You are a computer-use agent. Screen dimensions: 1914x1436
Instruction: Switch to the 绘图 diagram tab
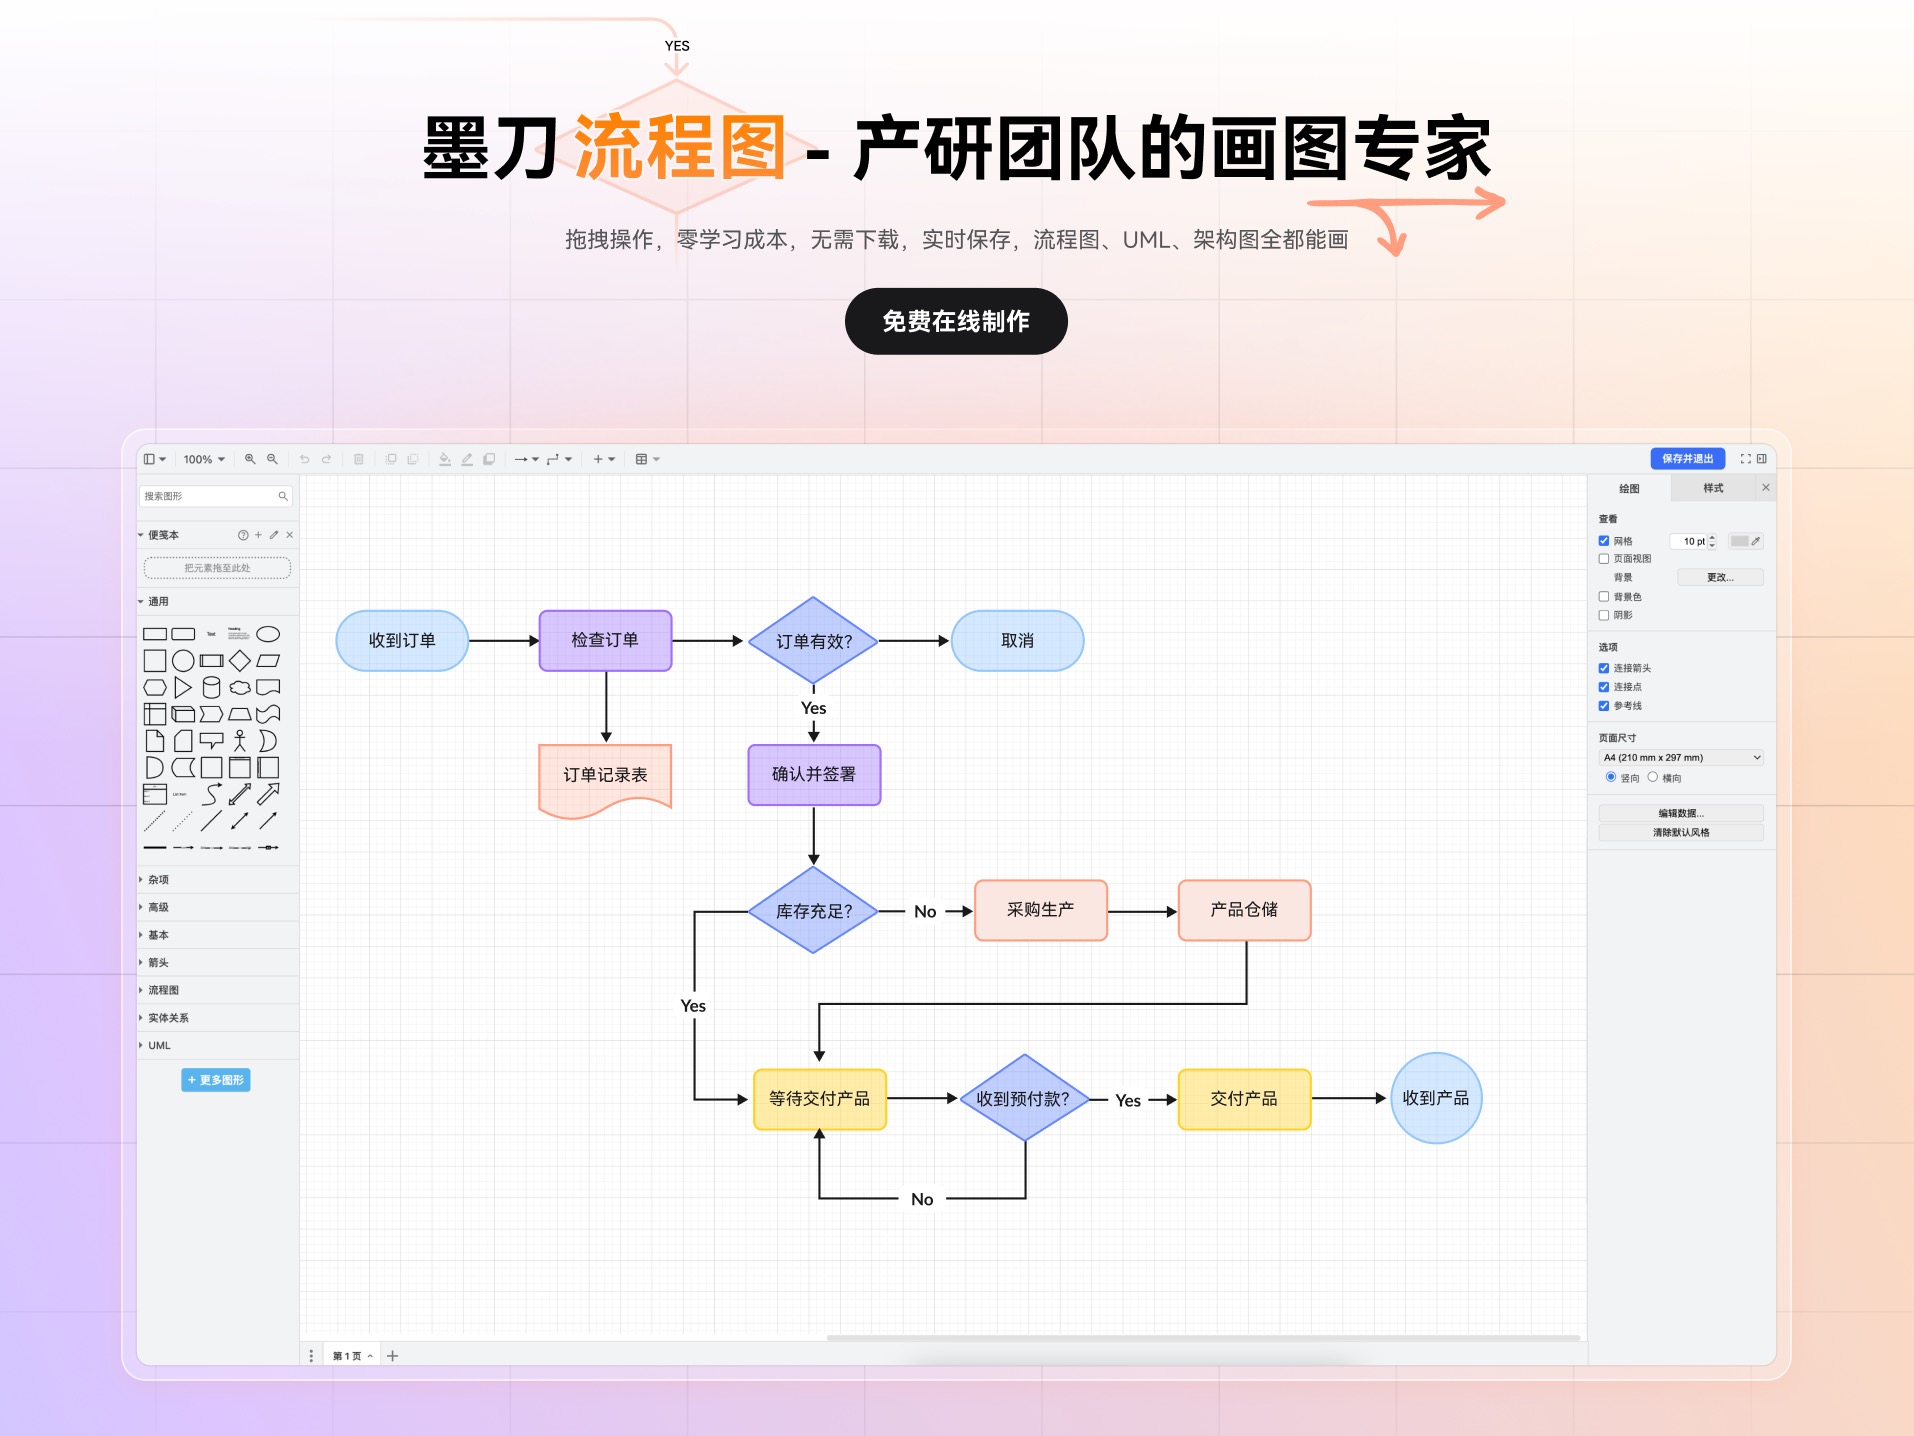click(x=1630, y=488)
